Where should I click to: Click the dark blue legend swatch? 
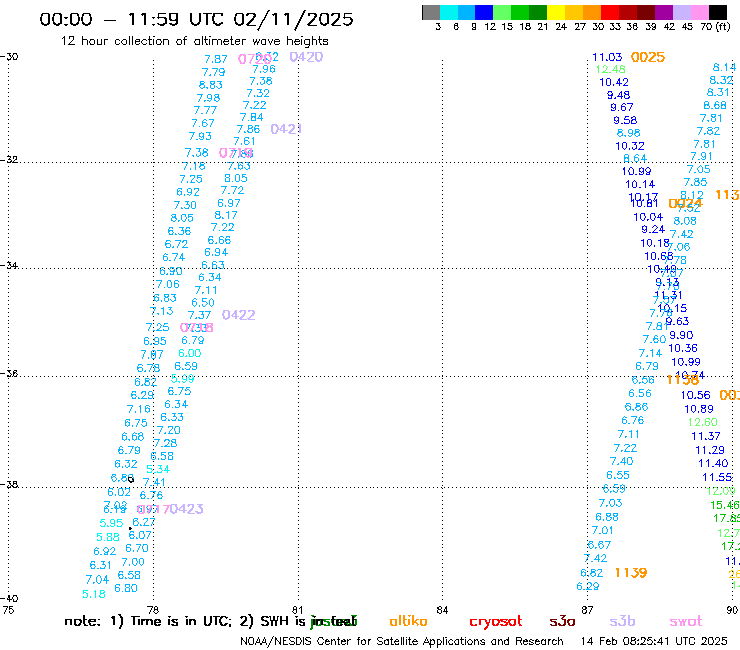tap(484, 12)
